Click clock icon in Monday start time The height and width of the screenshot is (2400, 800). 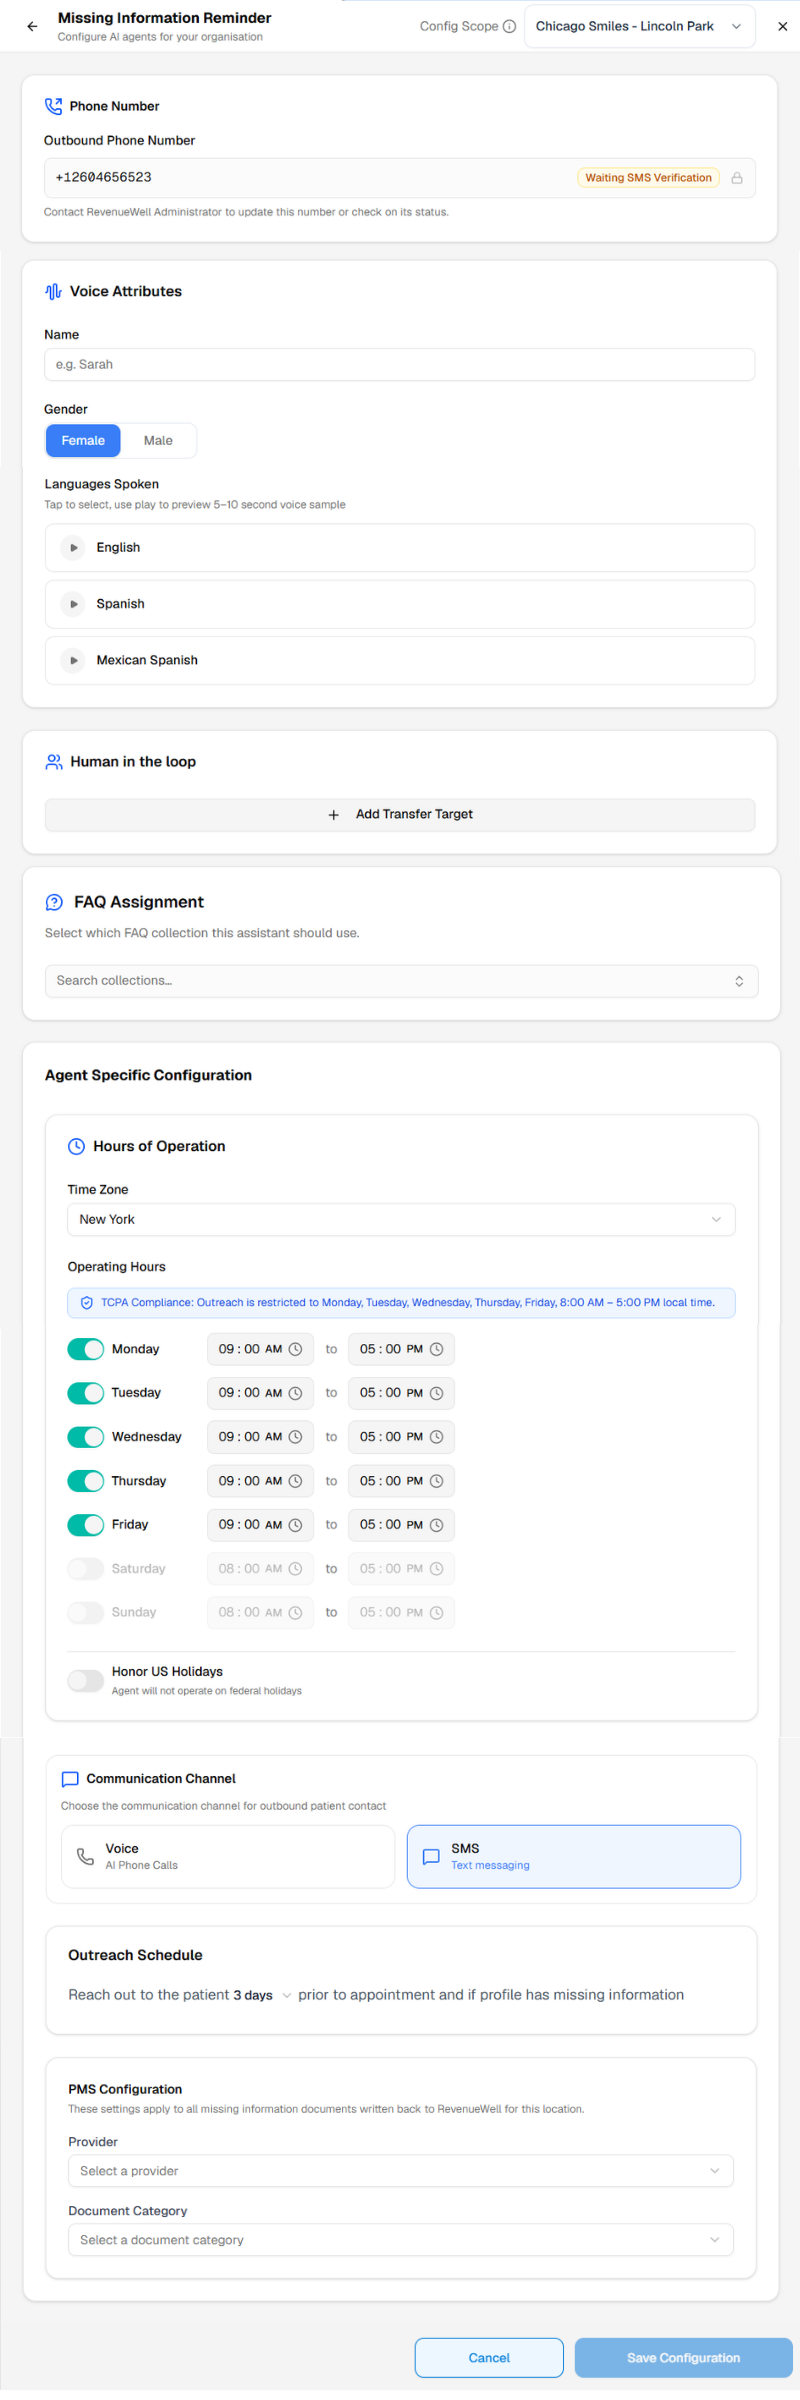295,1349
